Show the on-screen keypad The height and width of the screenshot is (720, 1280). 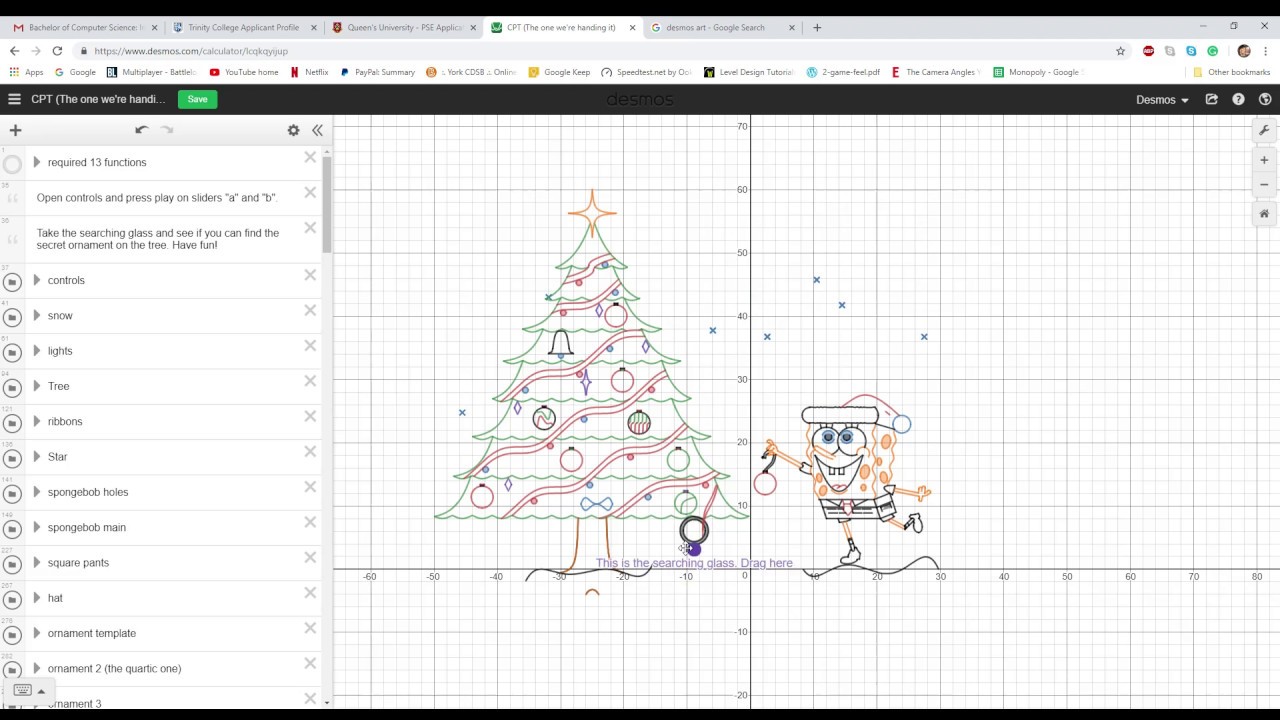click(29, 691)
